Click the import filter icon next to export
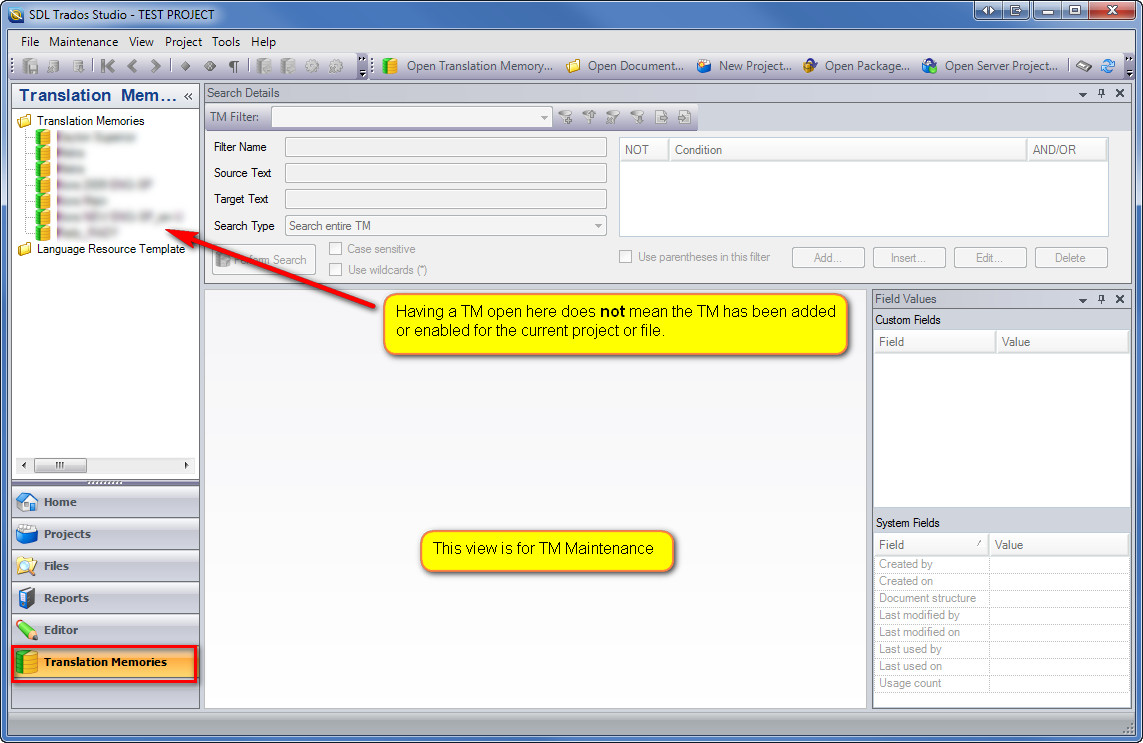 (684, 117)
